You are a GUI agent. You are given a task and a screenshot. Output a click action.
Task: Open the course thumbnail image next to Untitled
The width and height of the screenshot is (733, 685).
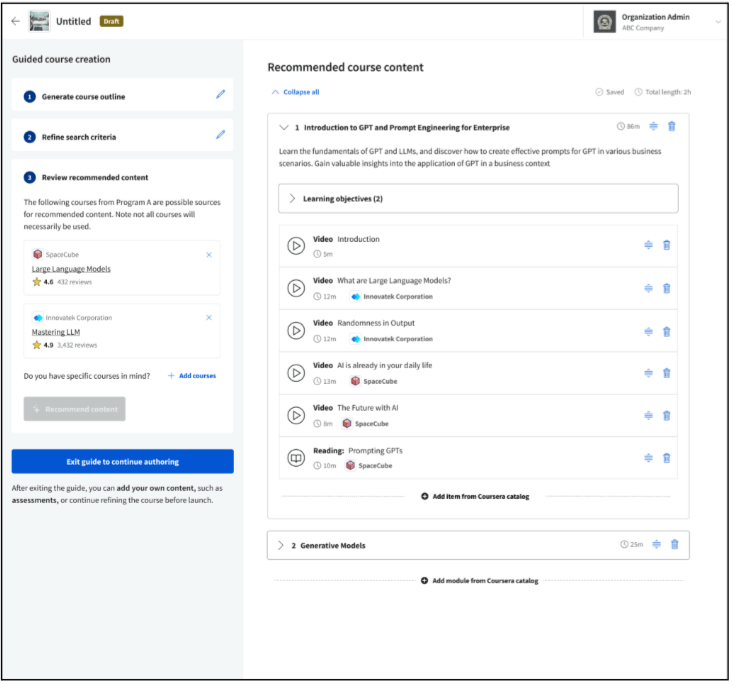39,21
